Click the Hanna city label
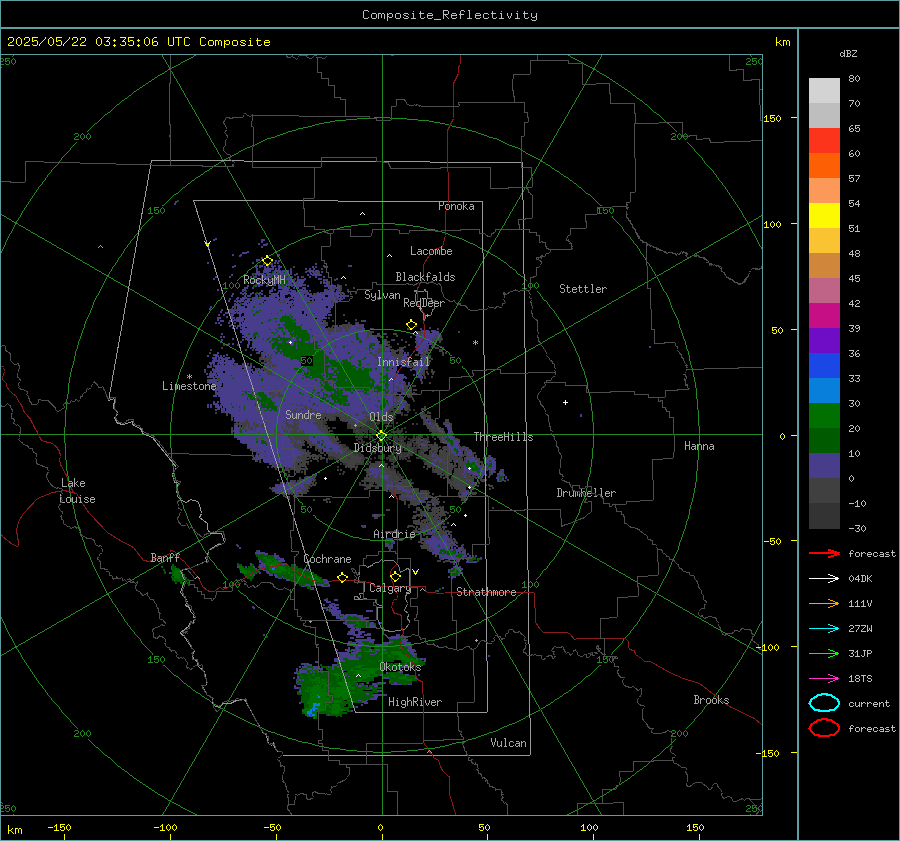 point(699,446)
